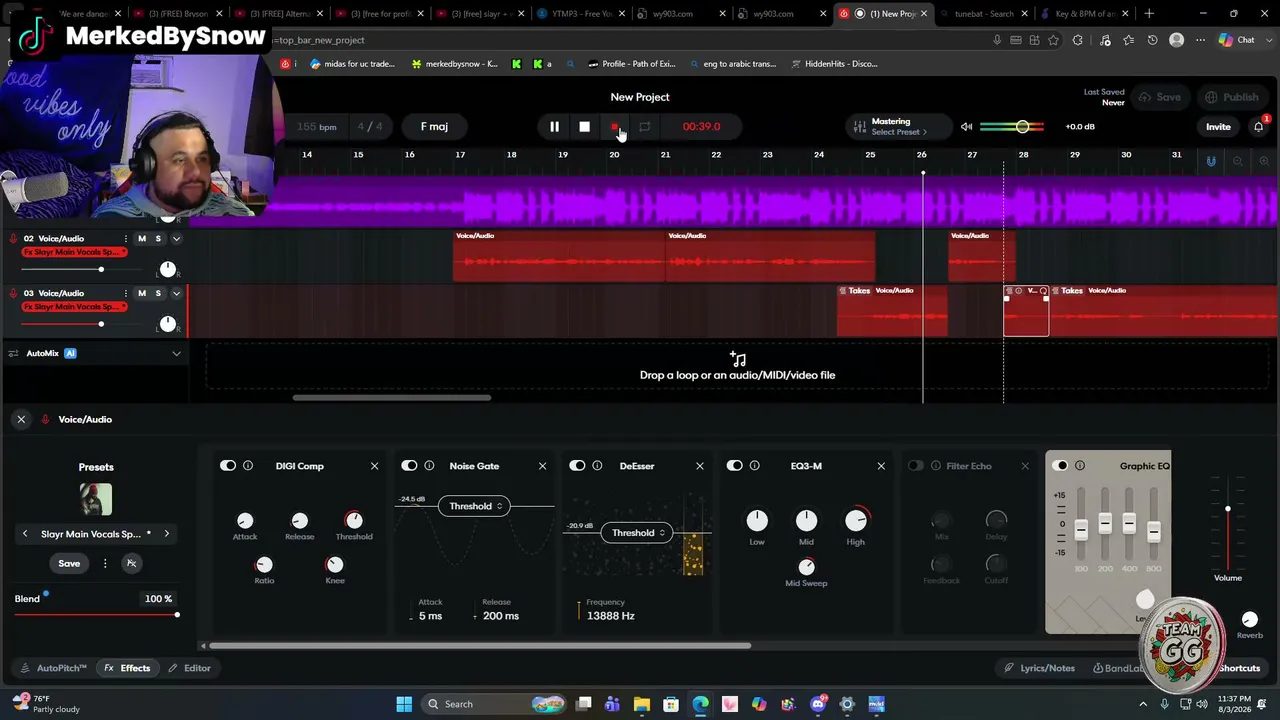Open the Windows Start menu
Viewport: 1280px width, 720px height.
tap(404, 704)
